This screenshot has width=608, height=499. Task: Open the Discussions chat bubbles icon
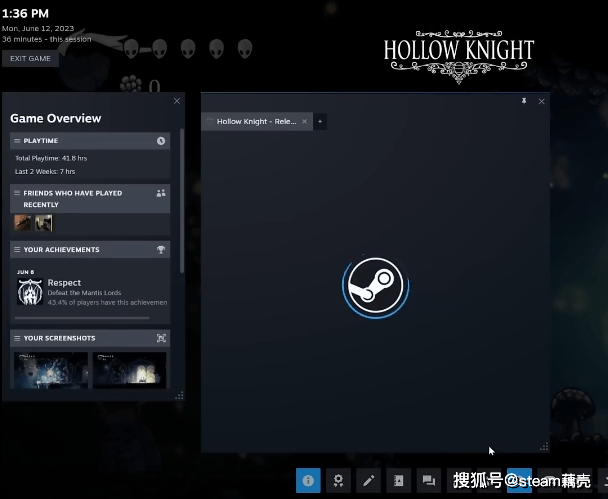[x=429, y=480]
